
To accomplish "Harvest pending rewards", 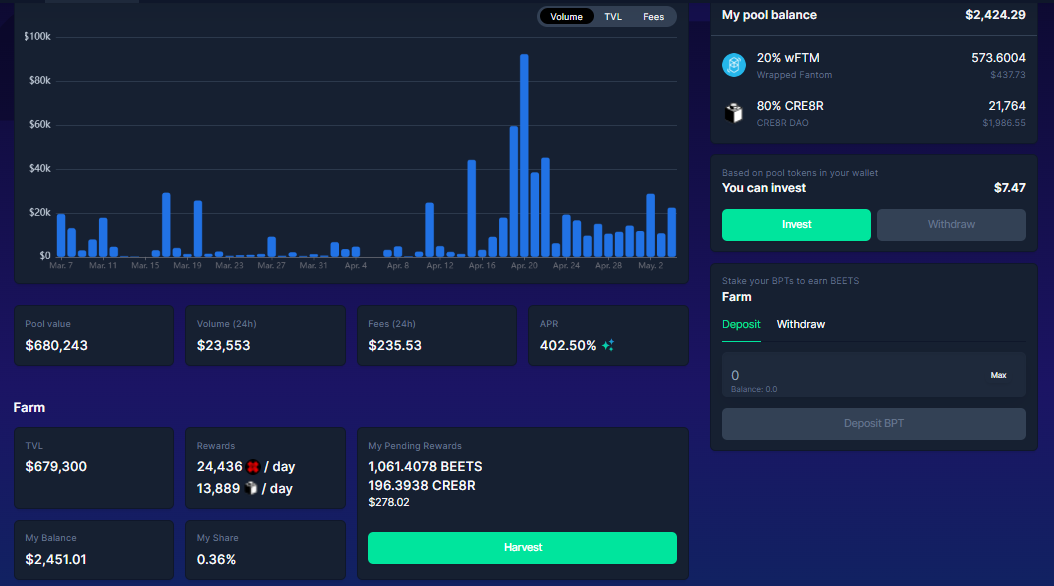I will 522,548.
